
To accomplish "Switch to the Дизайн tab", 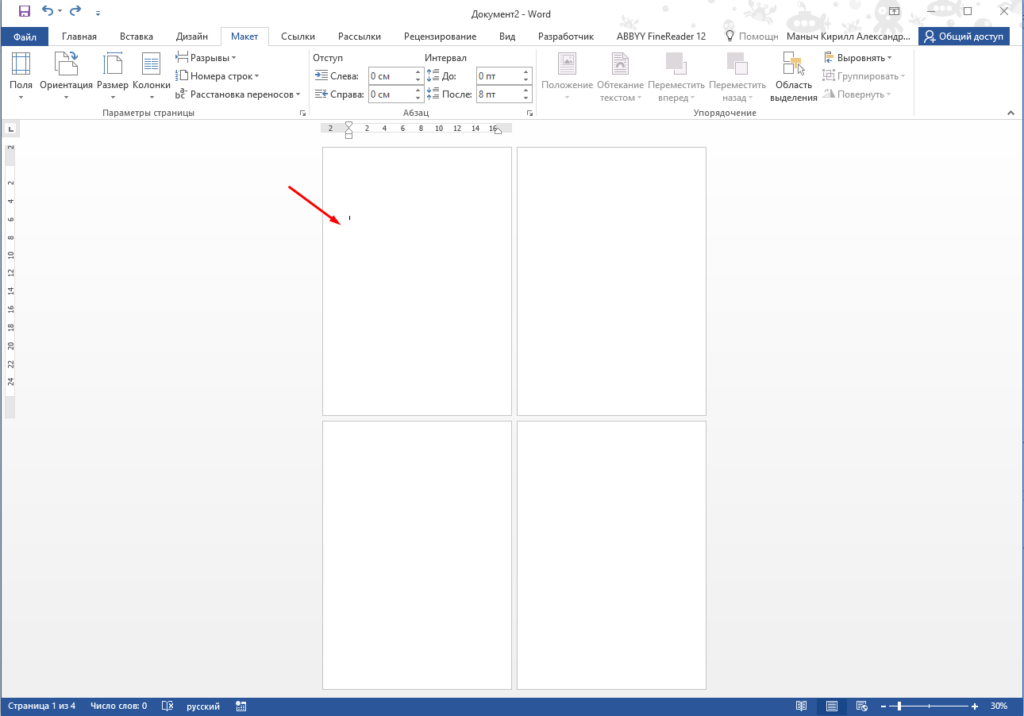I will [191, 37].
